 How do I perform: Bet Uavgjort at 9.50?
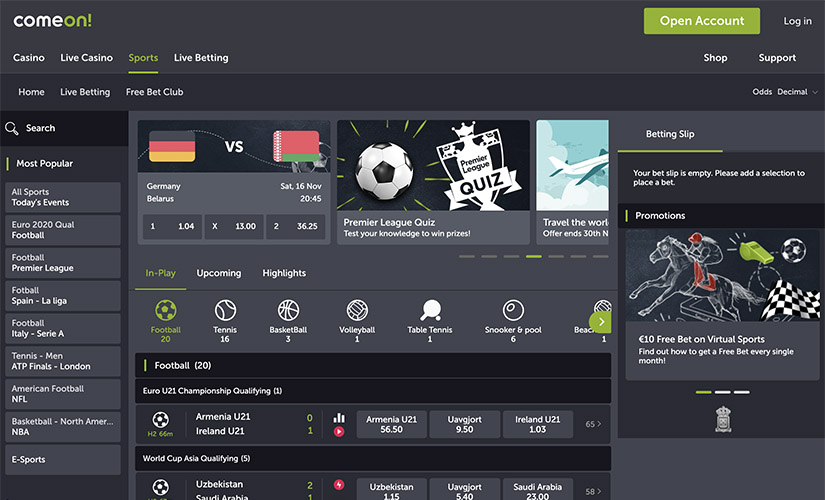[465, 424]
